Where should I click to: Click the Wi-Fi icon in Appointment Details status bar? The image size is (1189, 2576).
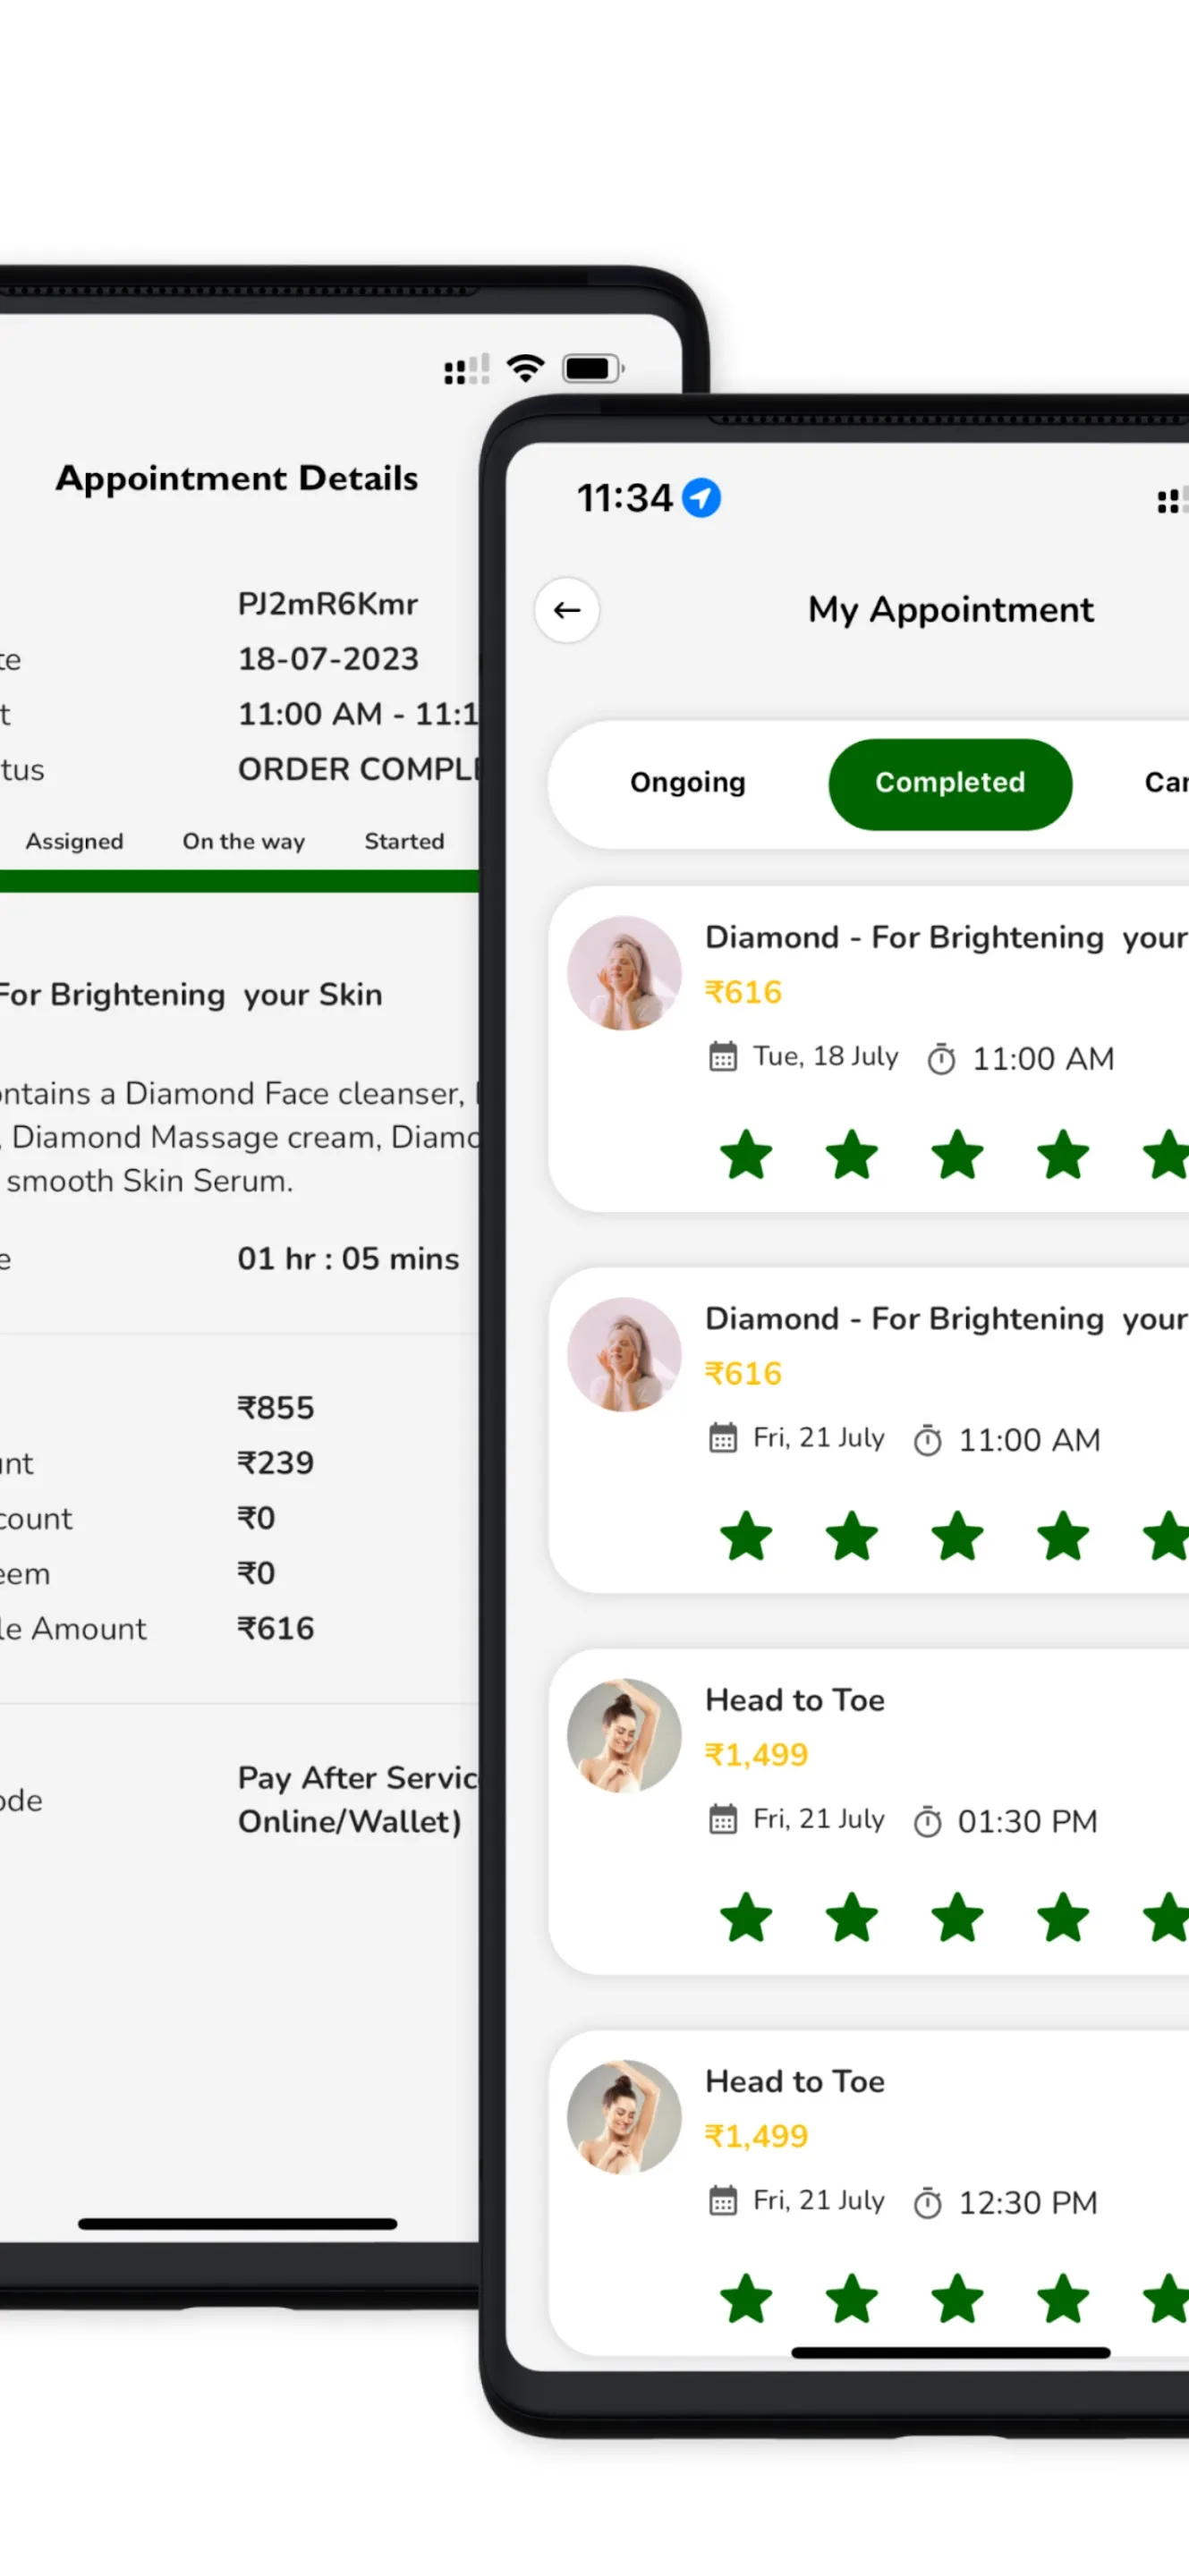[525, 368]
